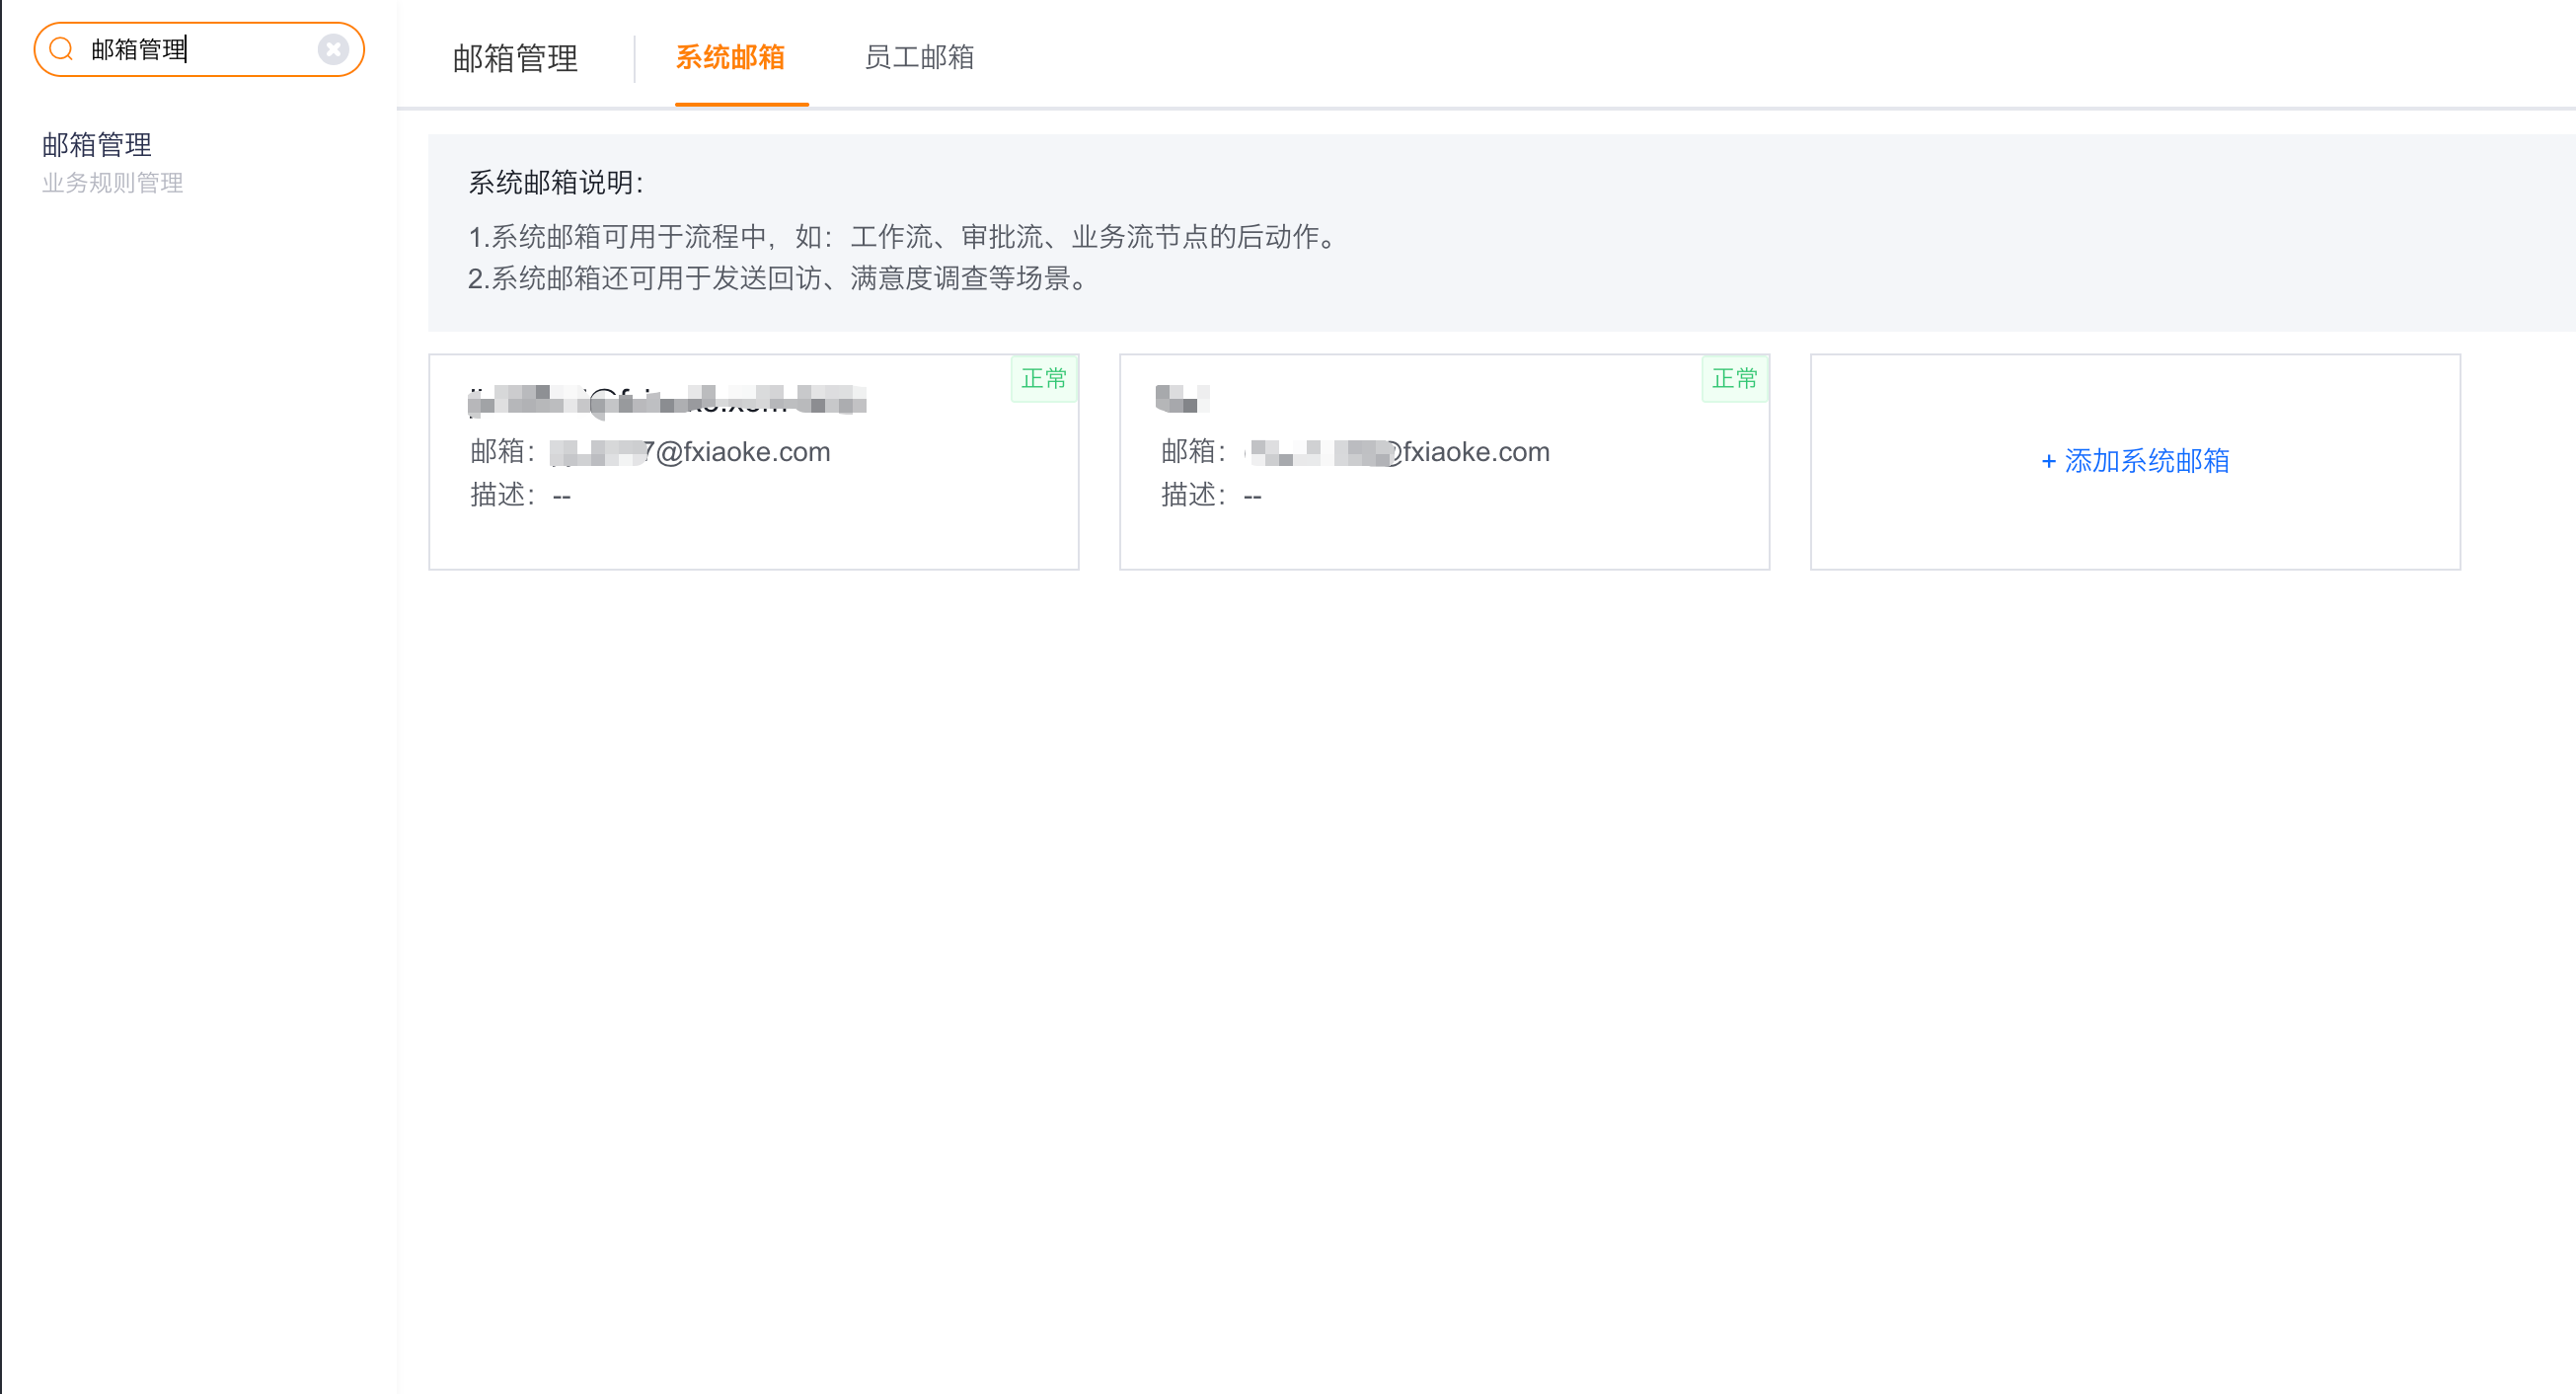The image size is (2576, 1394).
Task: Open the first system mailbox card
Action: [754, 462]
